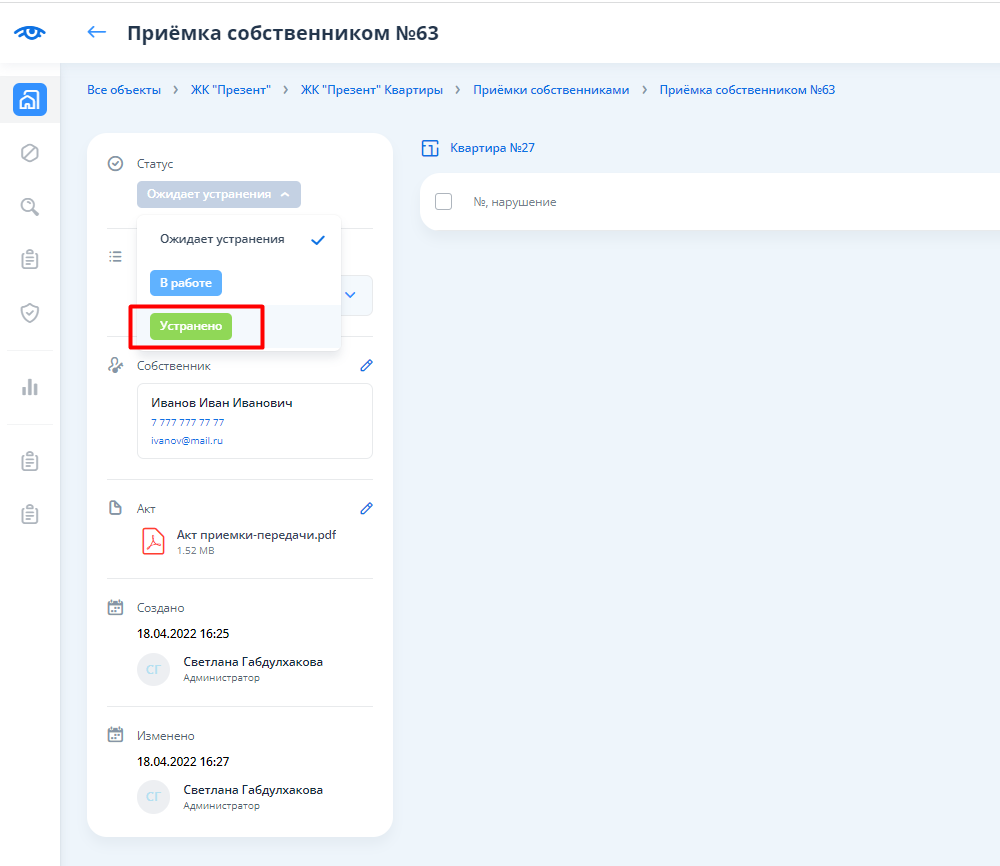Select "Устранено" status option
Image resolution: width=1000 pixels, height=866 pixels.
tap(190, 326)
